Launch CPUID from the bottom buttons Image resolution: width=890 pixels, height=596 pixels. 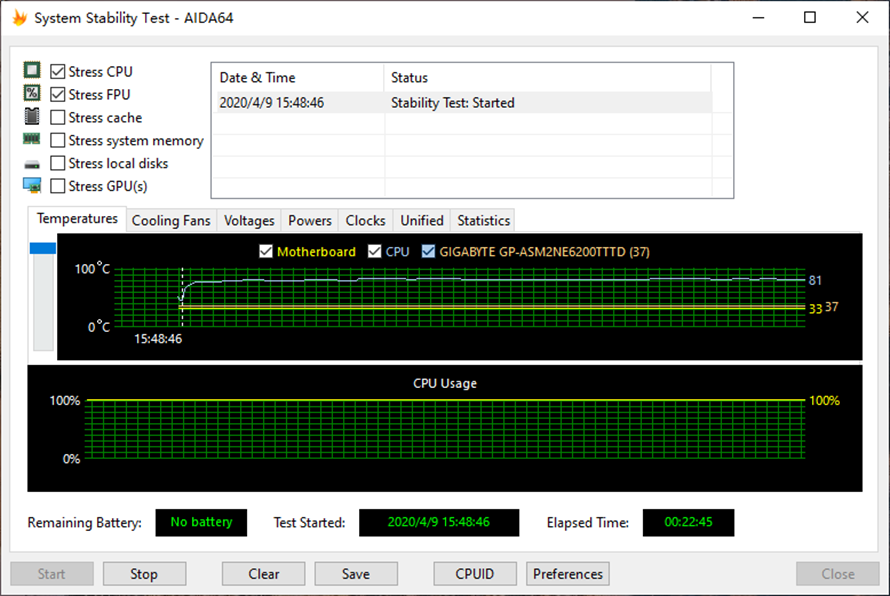[x=475, y=573]
